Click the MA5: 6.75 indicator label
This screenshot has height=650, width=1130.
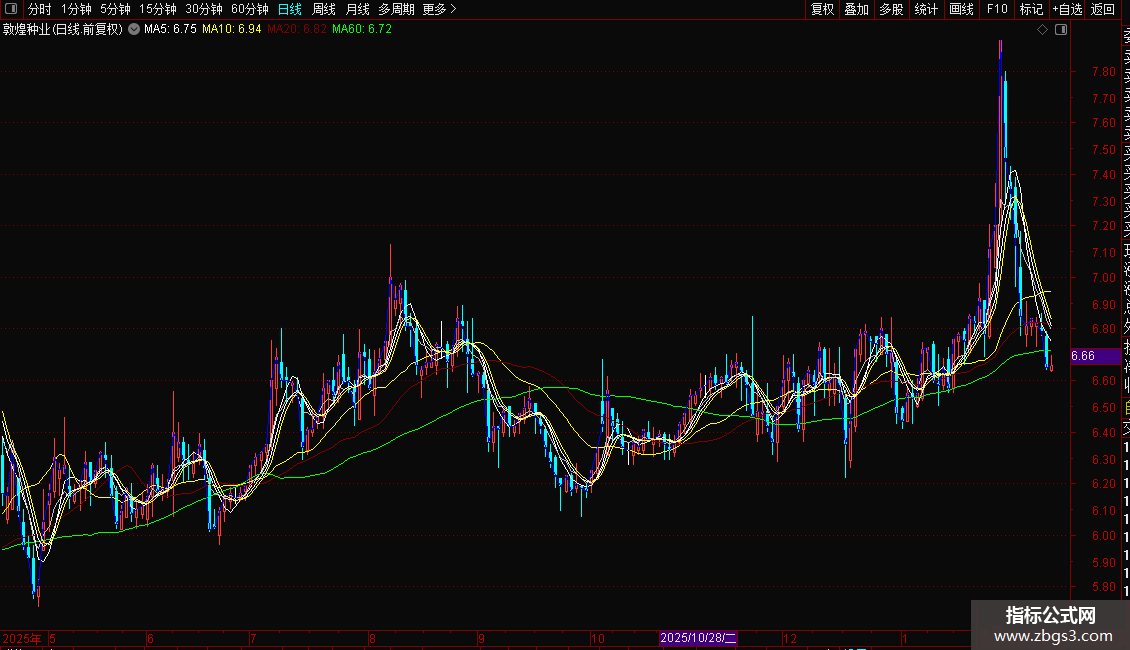(x=170, y=29)
